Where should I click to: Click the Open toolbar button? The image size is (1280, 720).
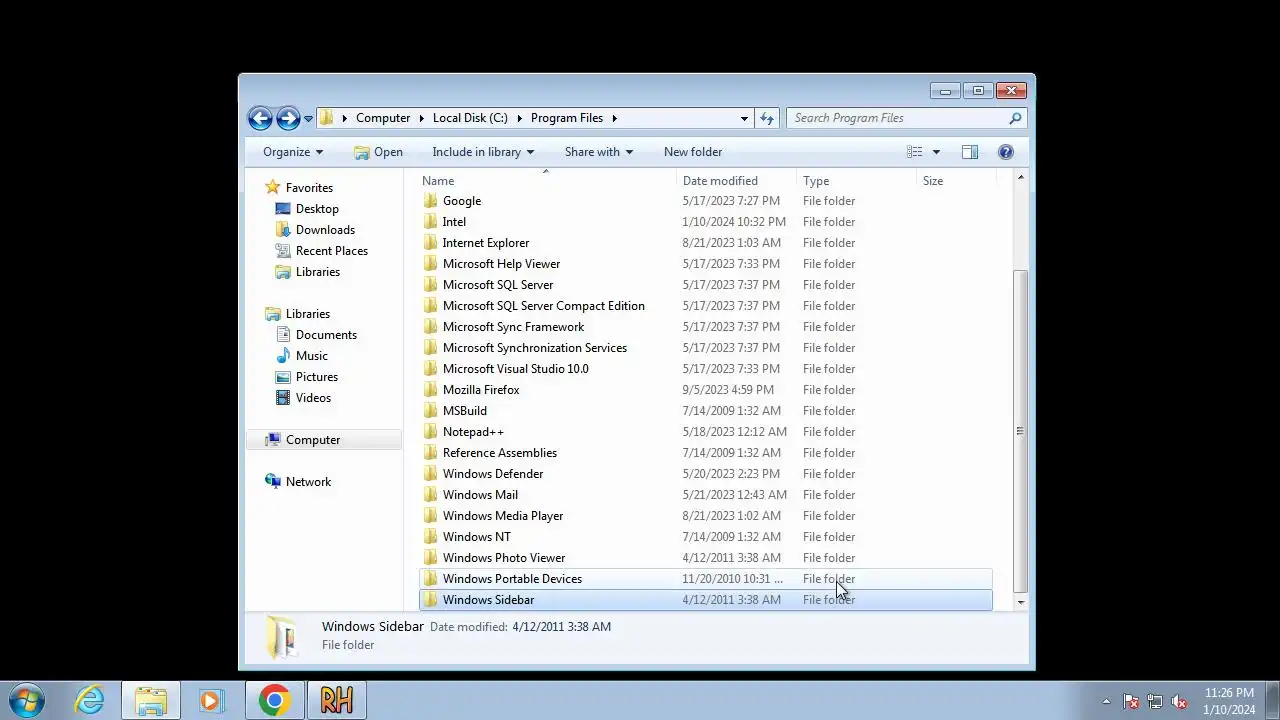(378, 152)
